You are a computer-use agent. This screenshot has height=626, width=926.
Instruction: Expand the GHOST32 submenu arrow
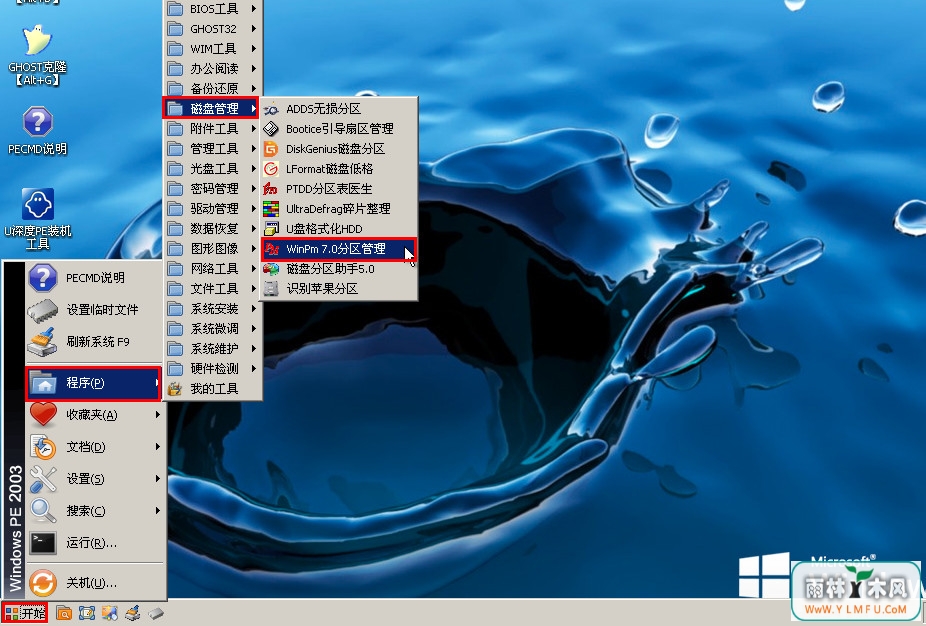253,28
